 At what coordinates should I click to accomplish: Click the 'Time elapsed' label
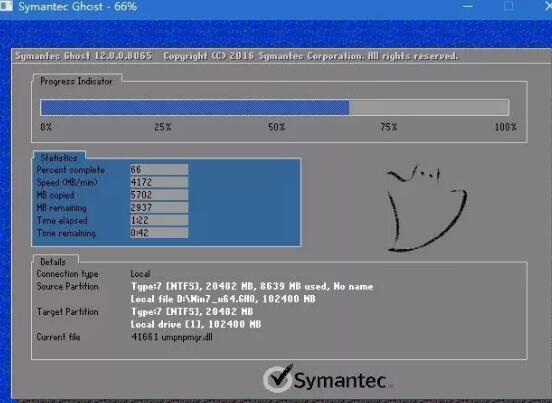coord(62,221)
